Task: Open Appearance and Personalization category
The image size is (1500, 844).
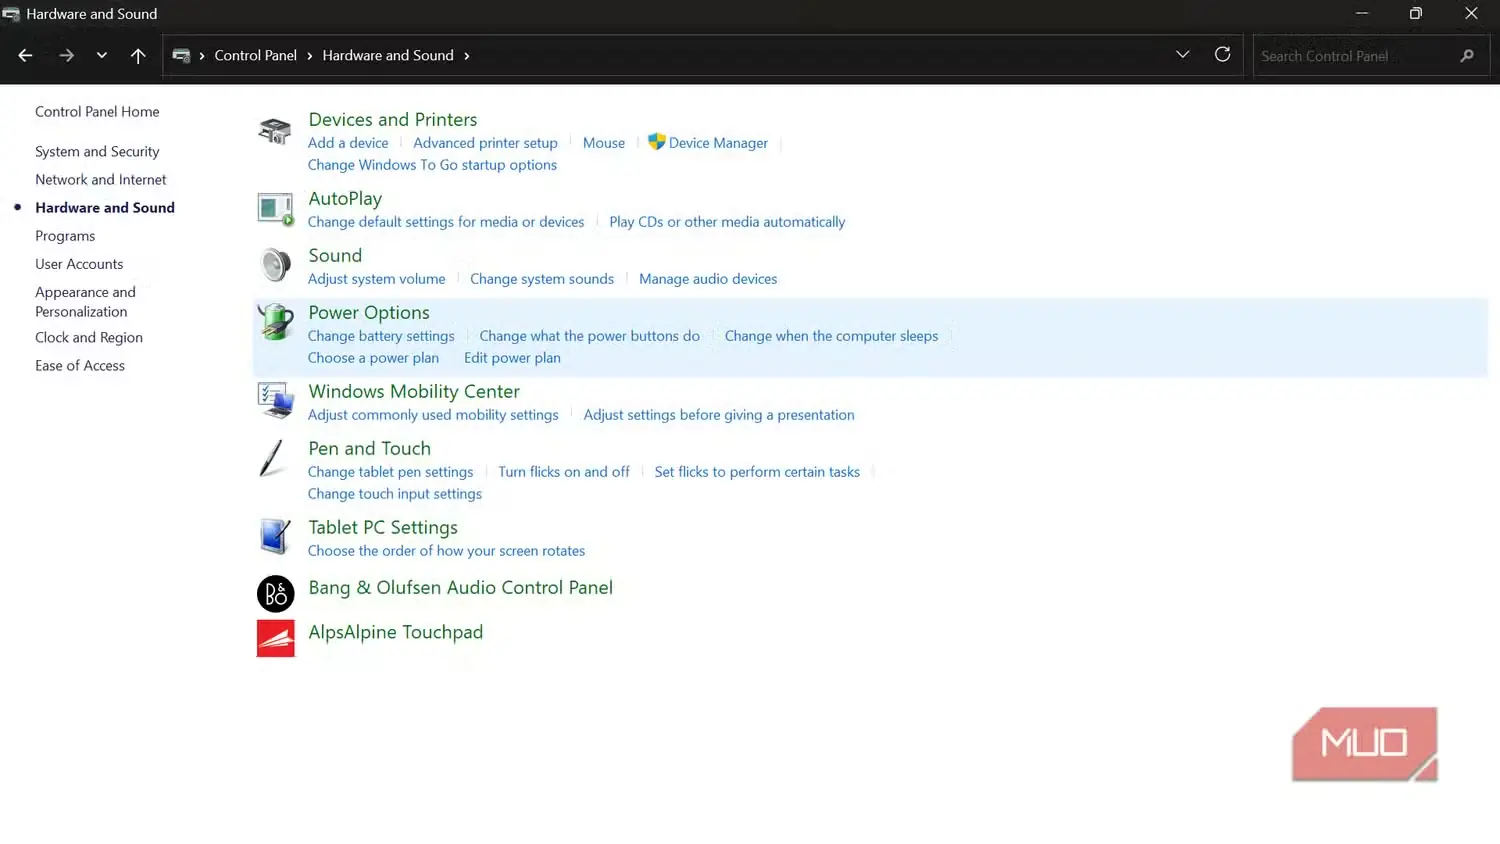Action: (x=85, y=302)
